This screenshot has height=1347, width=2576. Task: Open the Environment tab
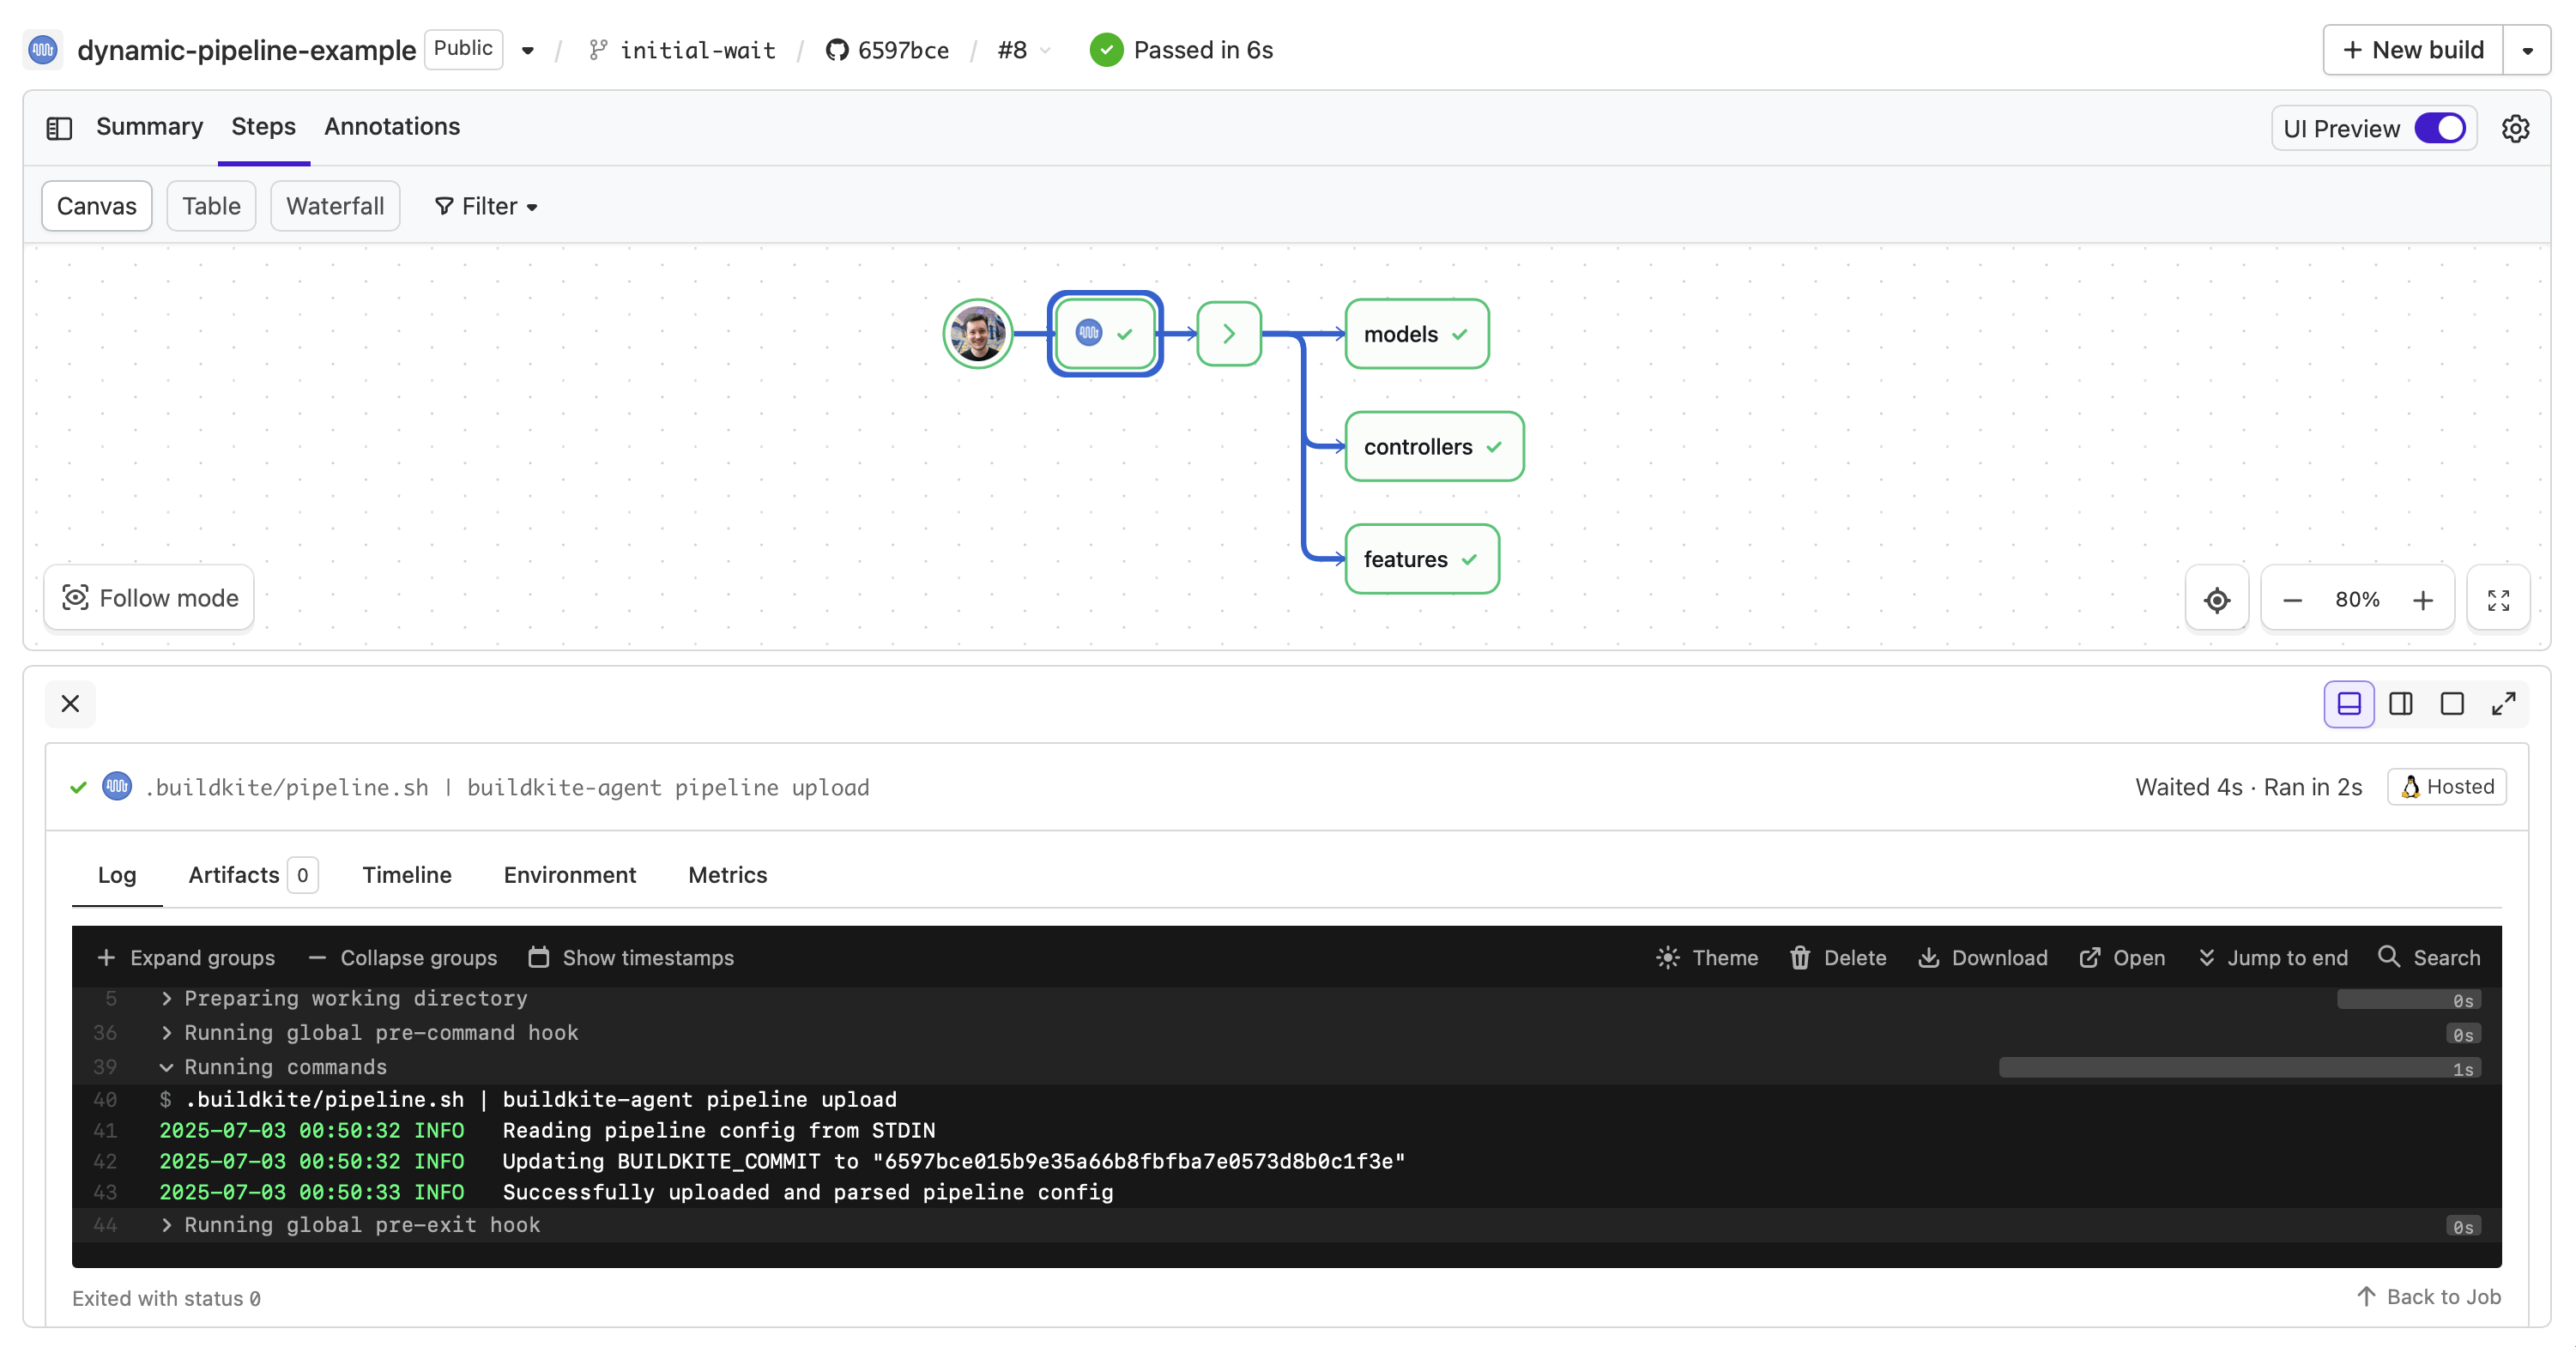(x=569, y=875)
